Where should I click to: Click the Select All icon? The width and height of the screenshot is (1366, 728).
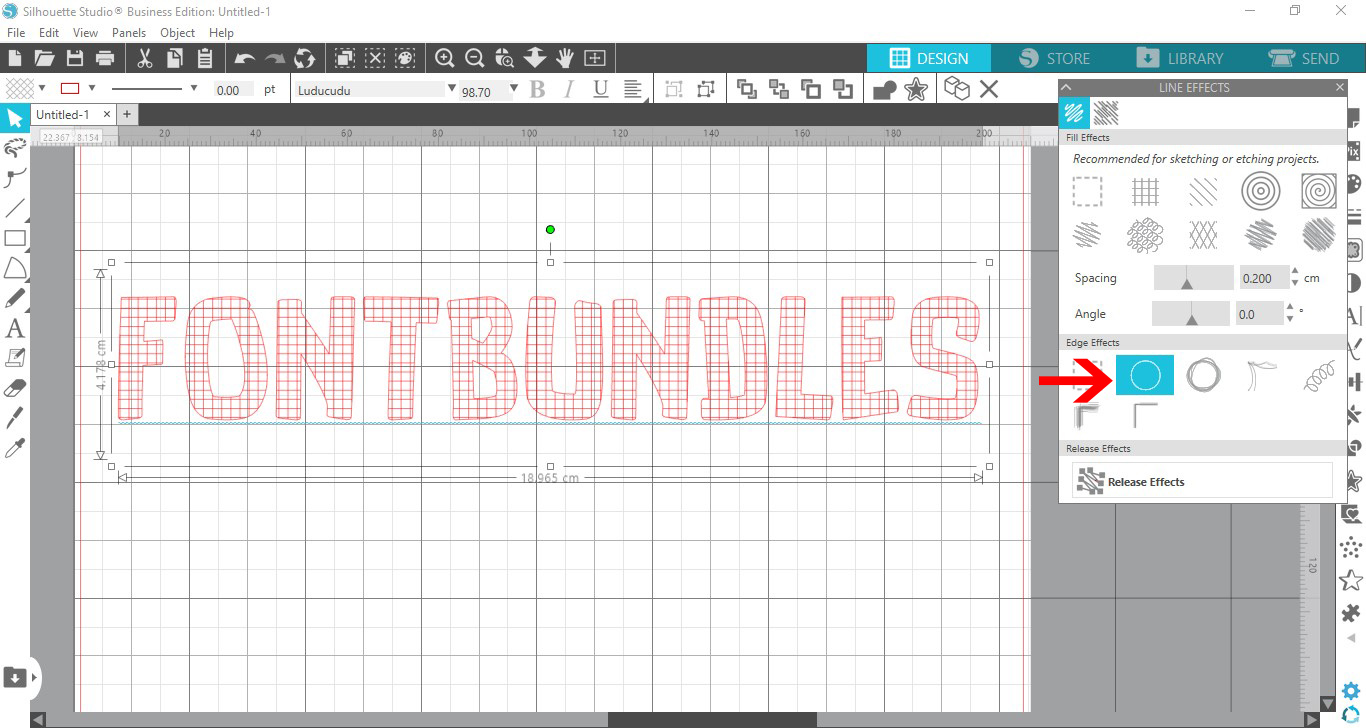[345, 58]
